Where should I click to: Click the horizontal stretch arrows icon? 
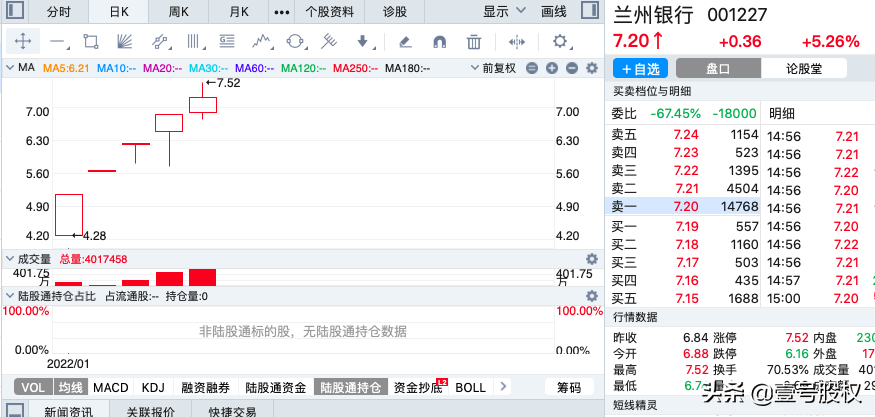(517, 41)
